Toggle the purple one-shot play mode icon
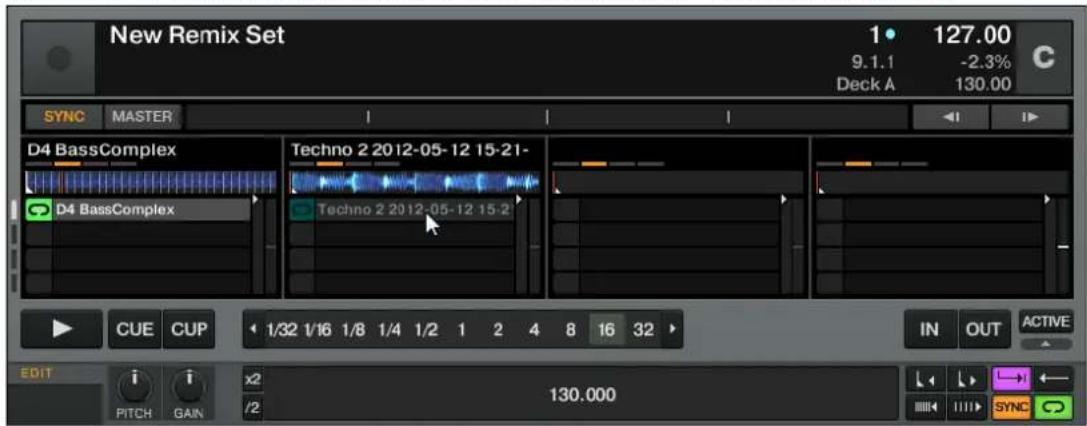 1011,380
